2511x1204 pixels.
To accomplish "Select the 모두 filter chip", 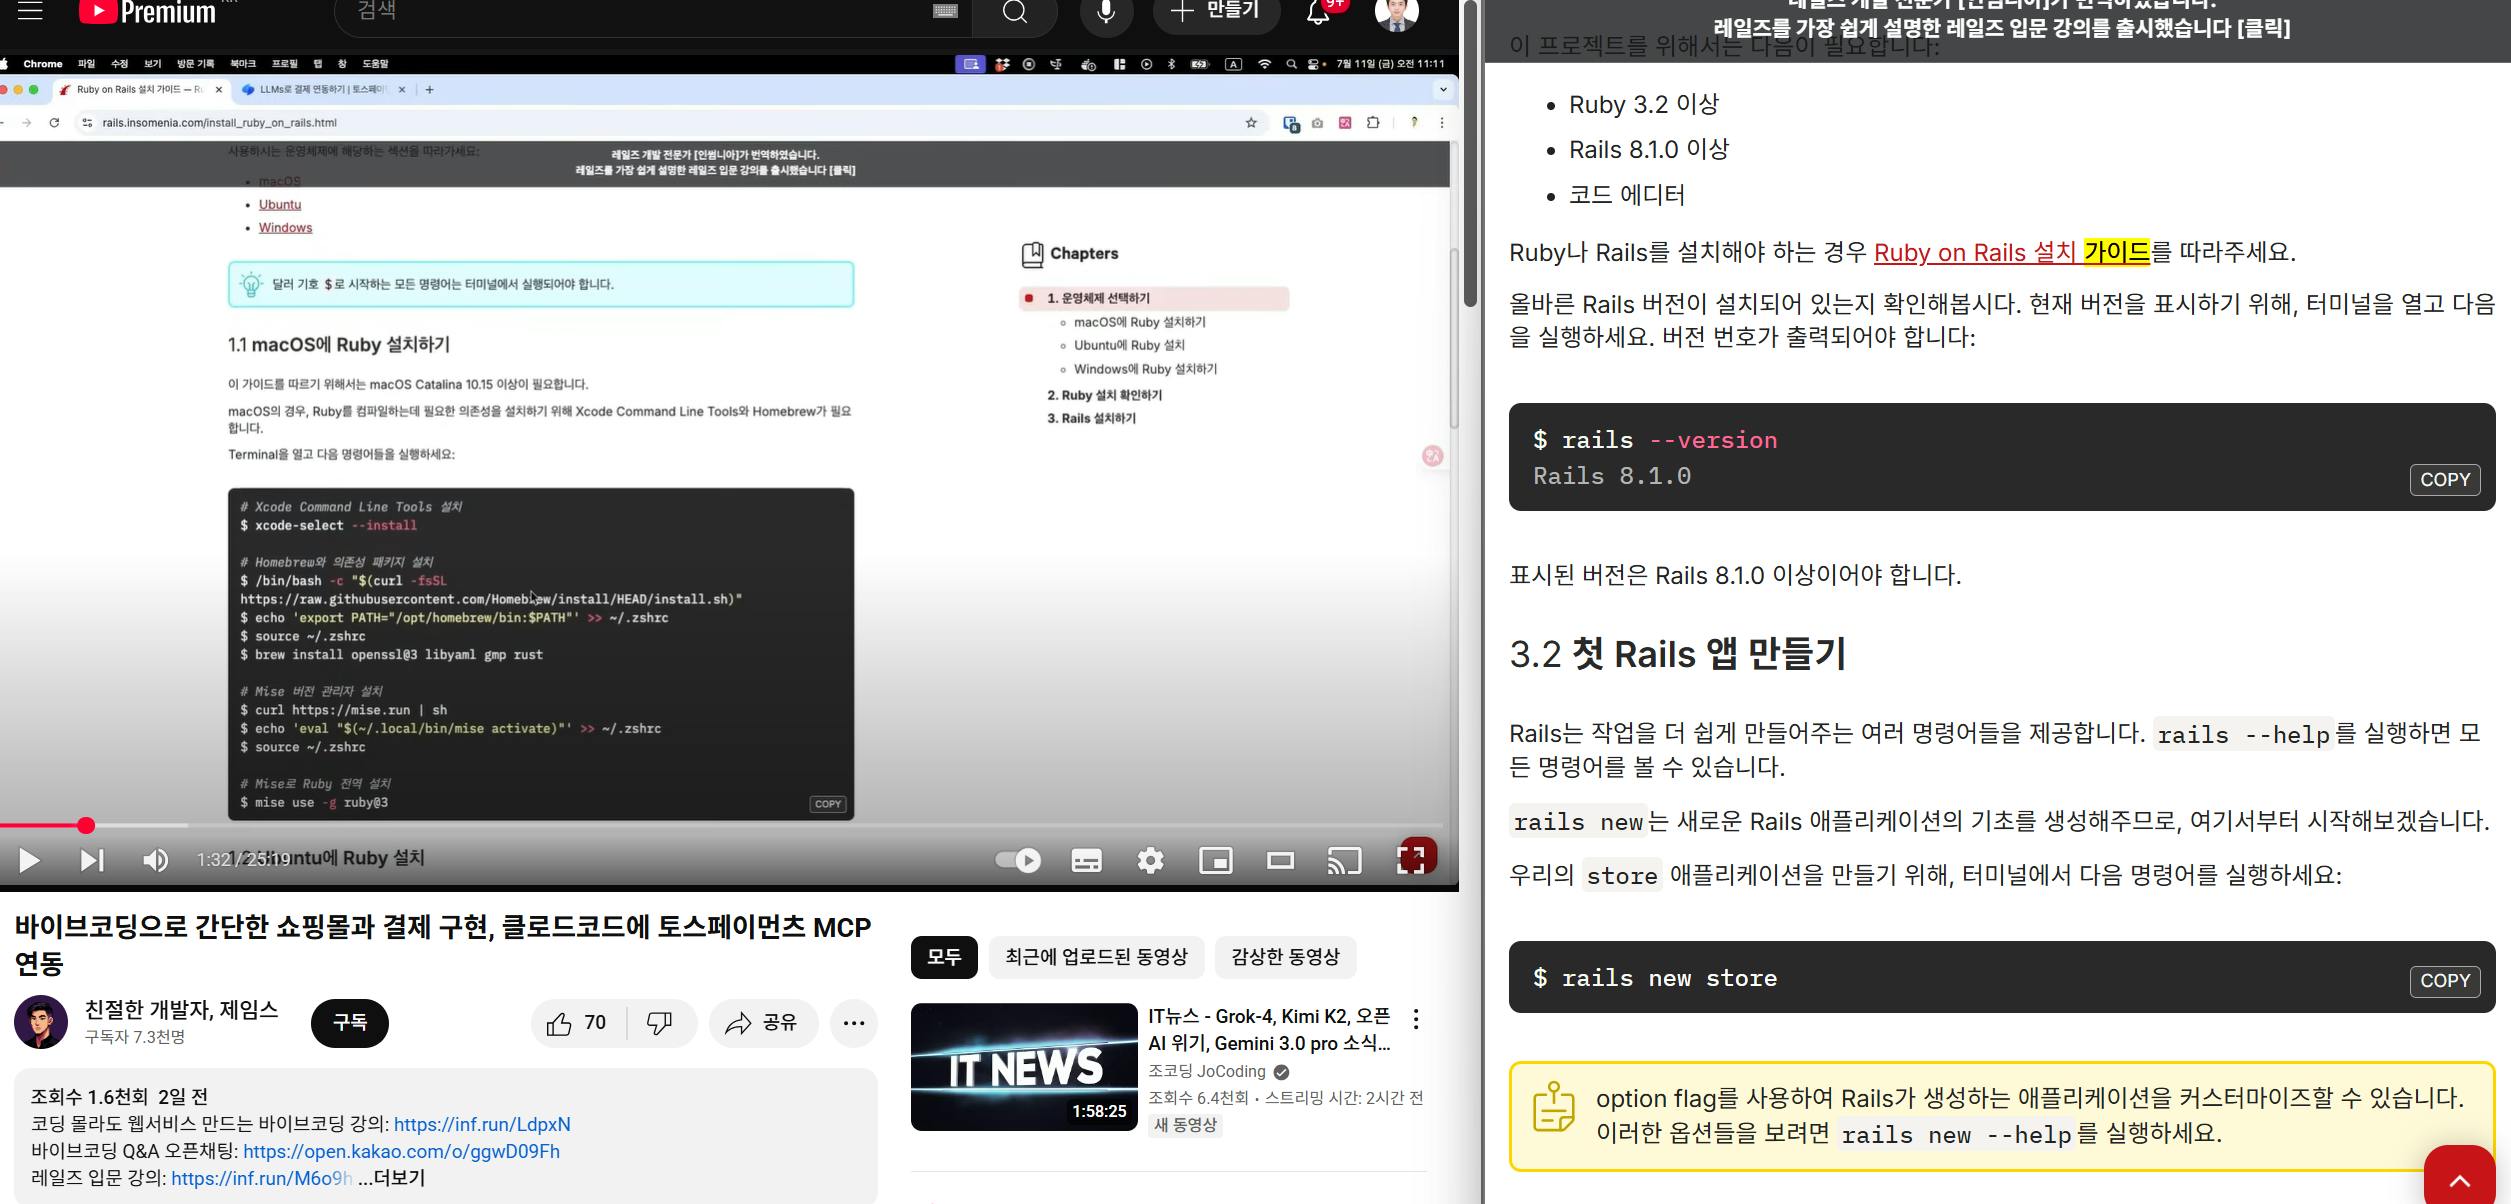I will tap(944, 957).
